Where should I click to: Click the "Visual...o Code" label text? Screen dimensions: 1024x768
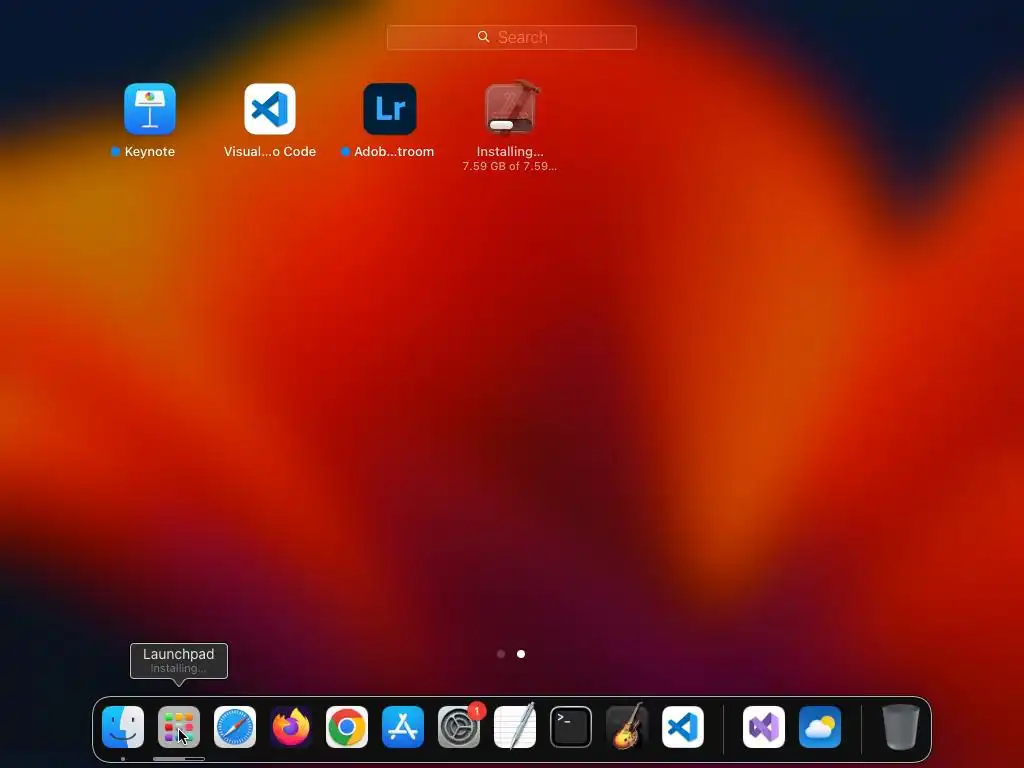point(270,152)
